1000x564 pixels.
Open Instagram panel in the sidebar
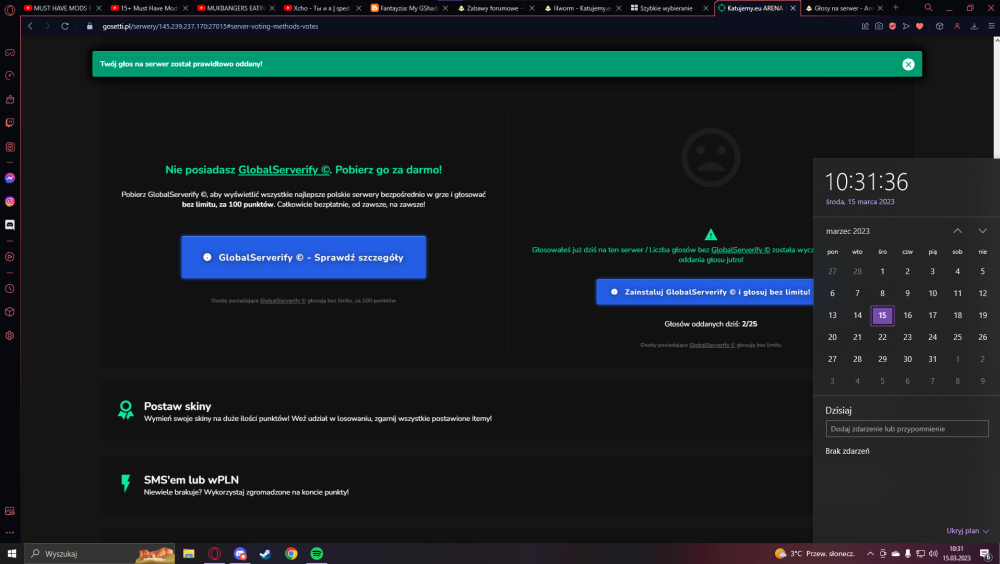(x=10, y=202)
